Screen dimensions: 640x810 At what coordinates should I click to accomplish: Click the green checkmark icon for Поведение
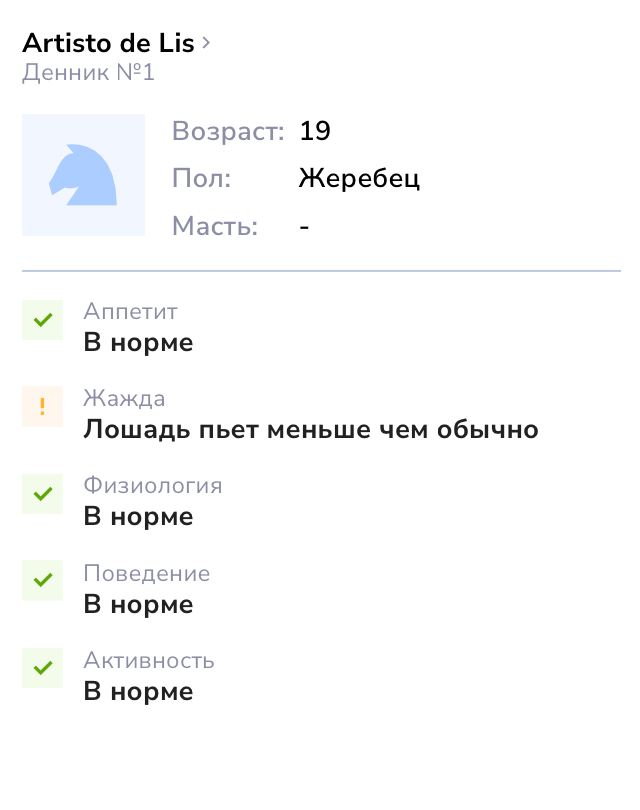point(42,580)
